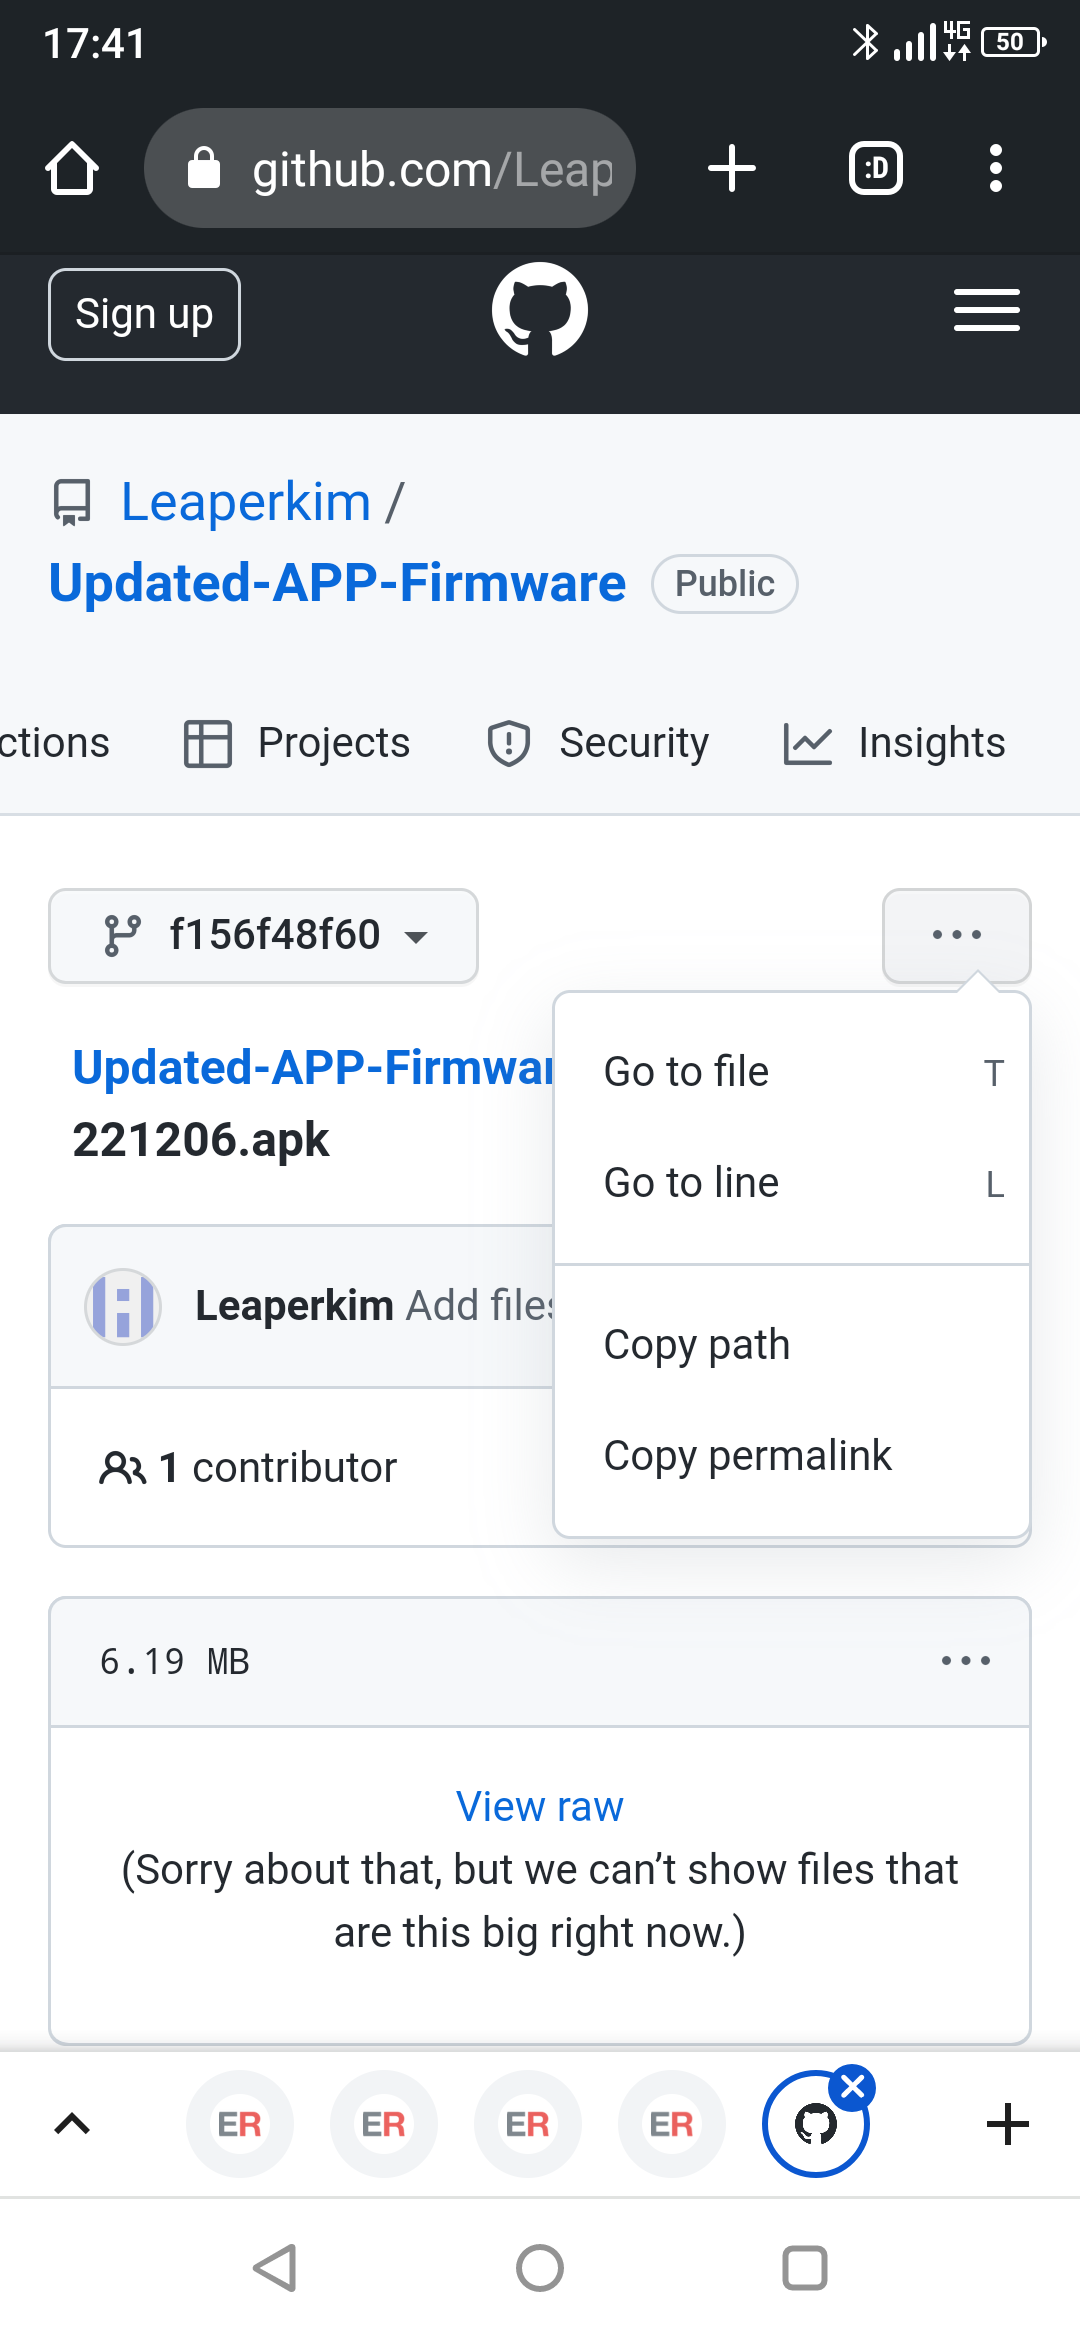
Task: Open the Updated-APP-Firmware repository link
Action: click(x=338, y=583)
